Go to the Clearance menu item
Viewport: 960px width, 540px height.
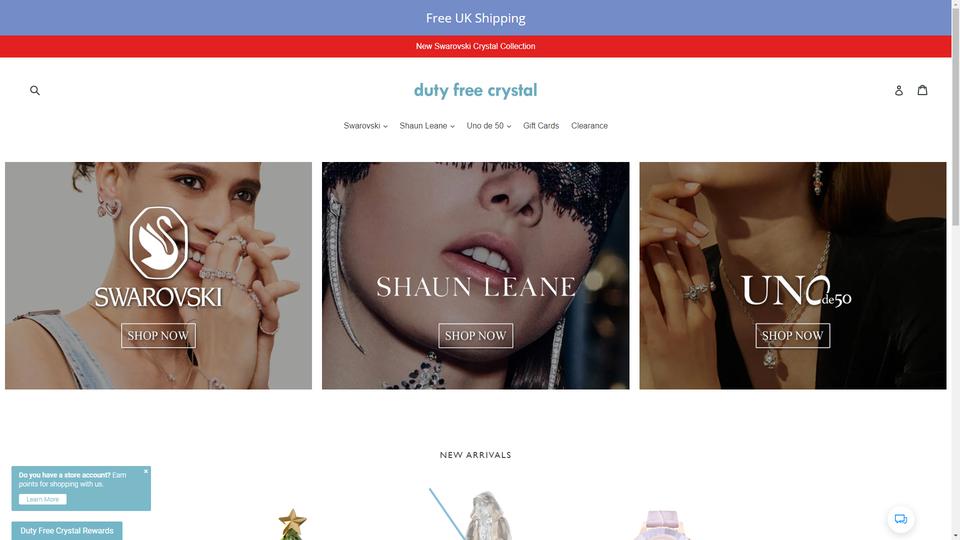click(589, 126)
